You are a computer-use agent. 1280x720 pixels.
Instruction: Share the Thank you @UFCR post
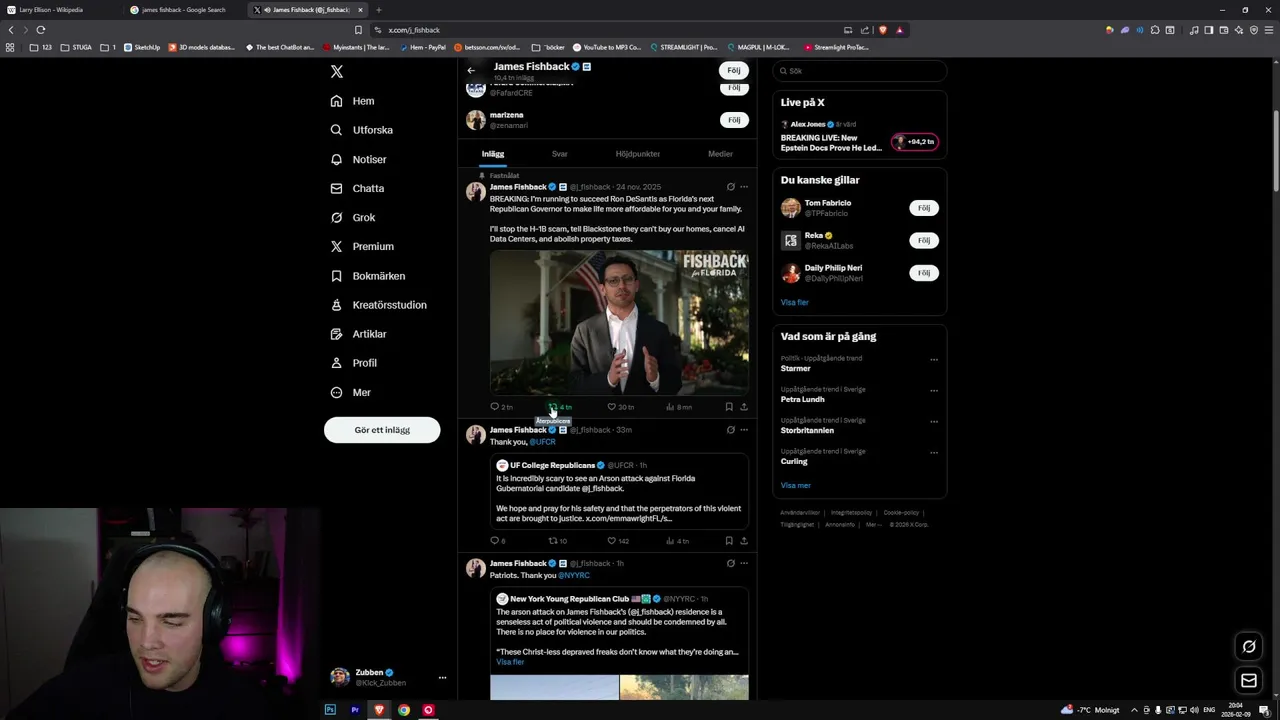pos(744,541)
